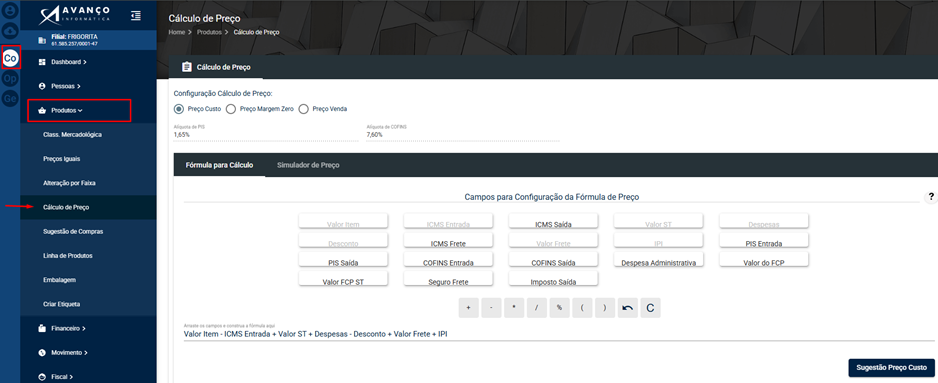Add COFINS Entrada field to formula

tap(448, 260)
